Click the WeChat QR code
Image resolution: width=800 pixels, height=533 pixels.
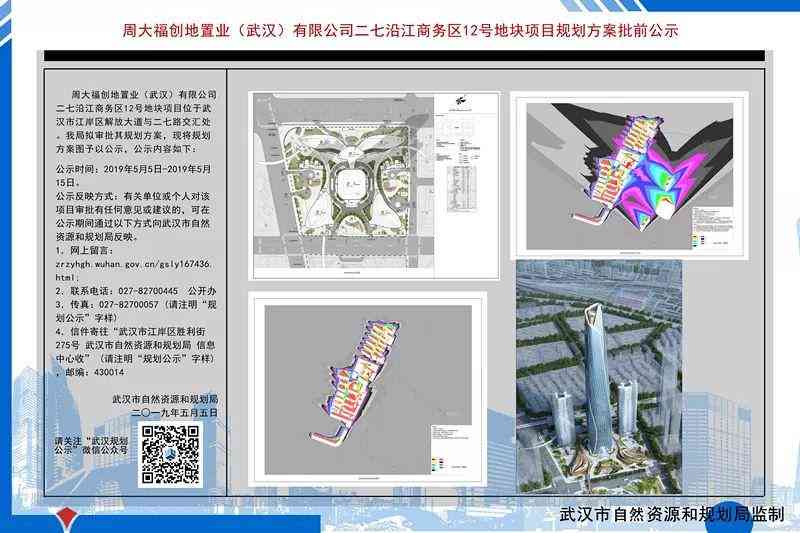point(169,452)
